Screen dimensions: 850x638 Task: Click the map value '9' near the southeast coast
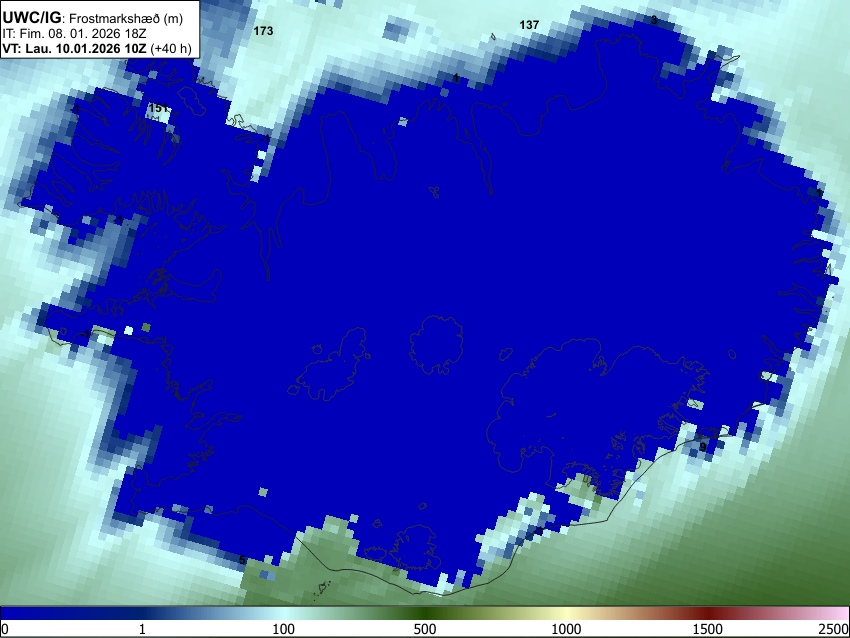click(x=703, y=447)
